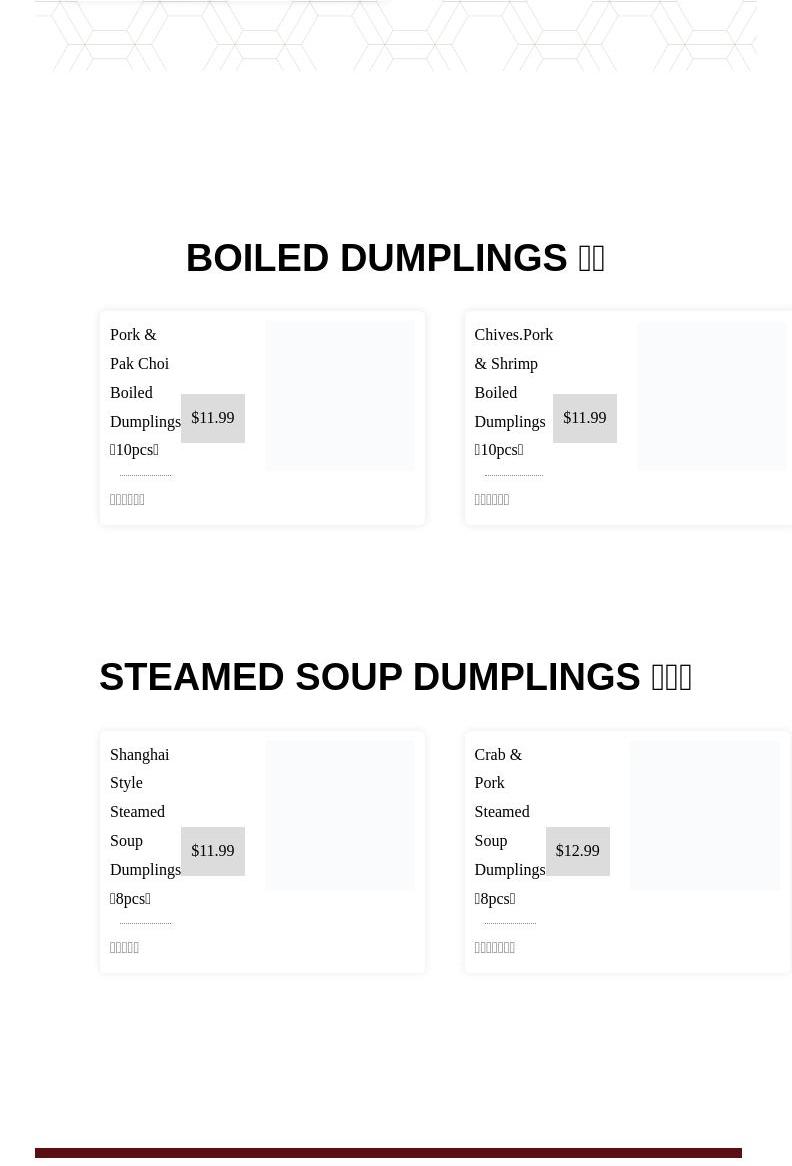Click Chinese subtitle under Shanghai Style dumplings
Viewport: 792px width, 1166px height.
coord(124,948)
